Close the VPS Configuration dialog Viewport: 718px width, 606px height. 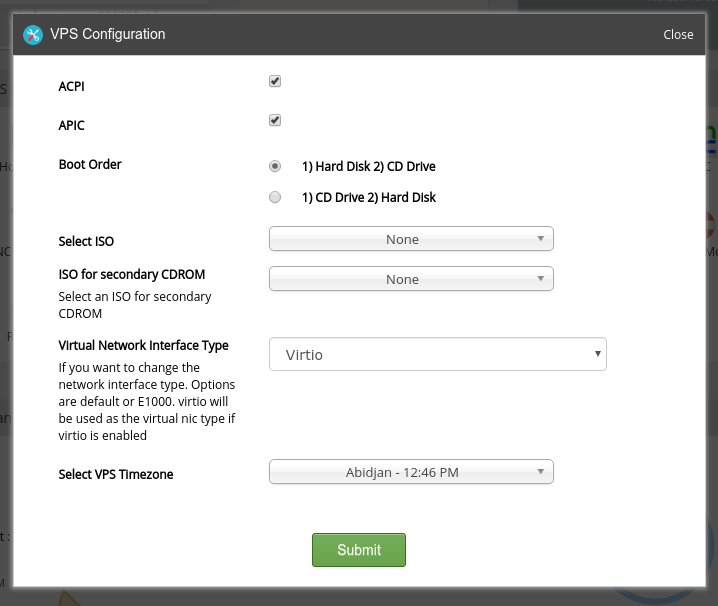[x=678, y=35]
